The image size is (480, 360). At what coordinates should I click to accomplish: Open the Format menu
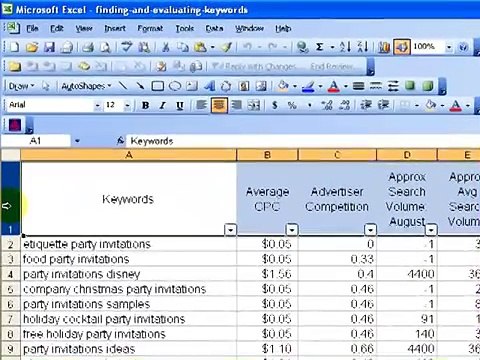tap(150, 28)
